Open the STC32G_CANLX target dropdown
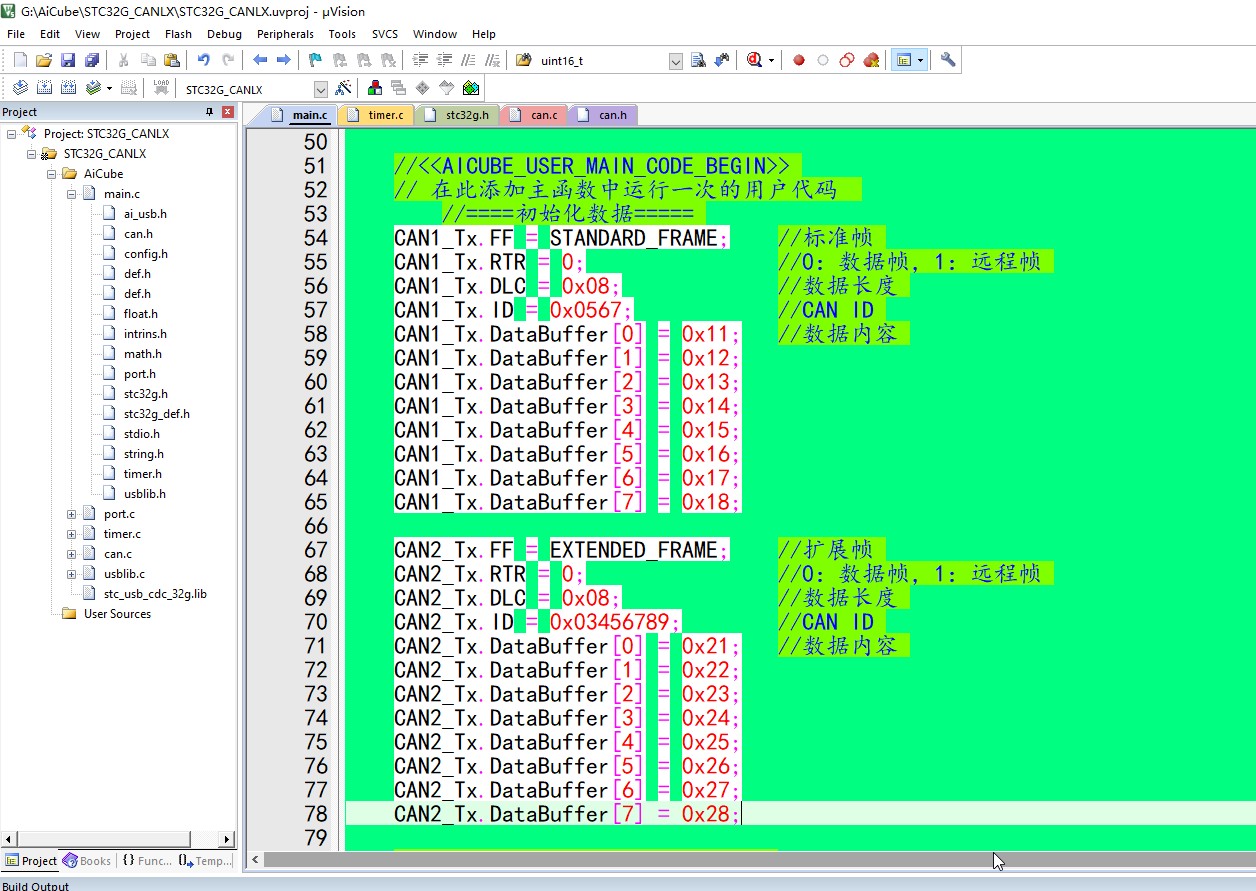Screen dimensions: 1256x891 320,89
